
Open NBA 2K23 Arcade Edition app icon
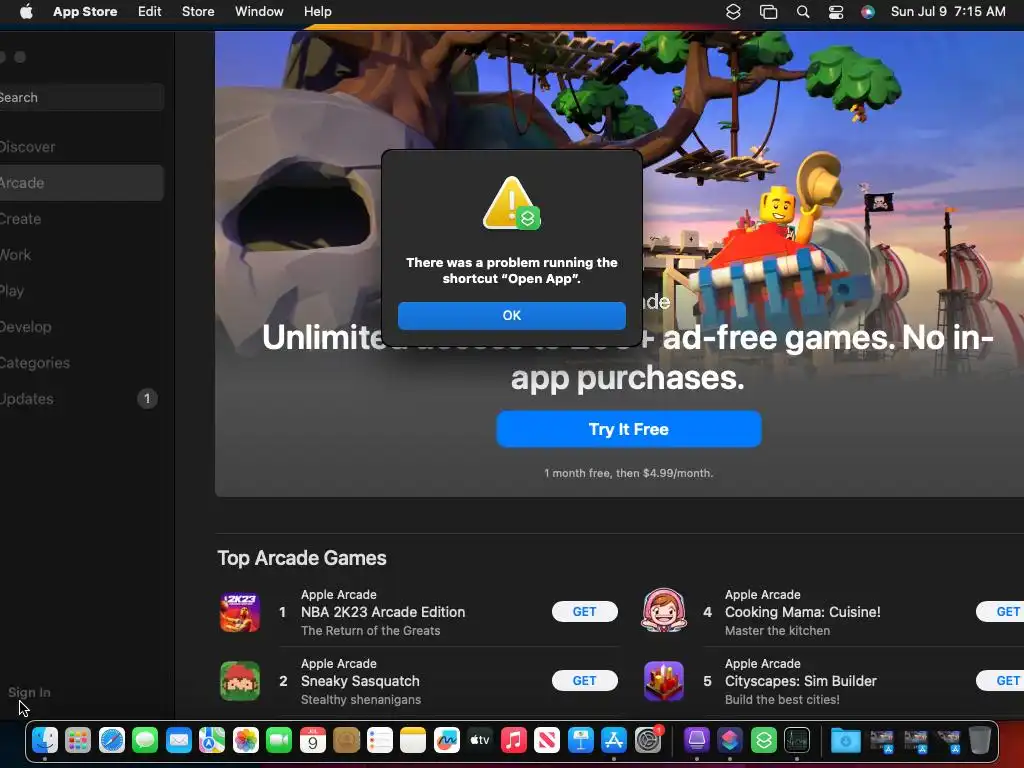tap(240, 613)
